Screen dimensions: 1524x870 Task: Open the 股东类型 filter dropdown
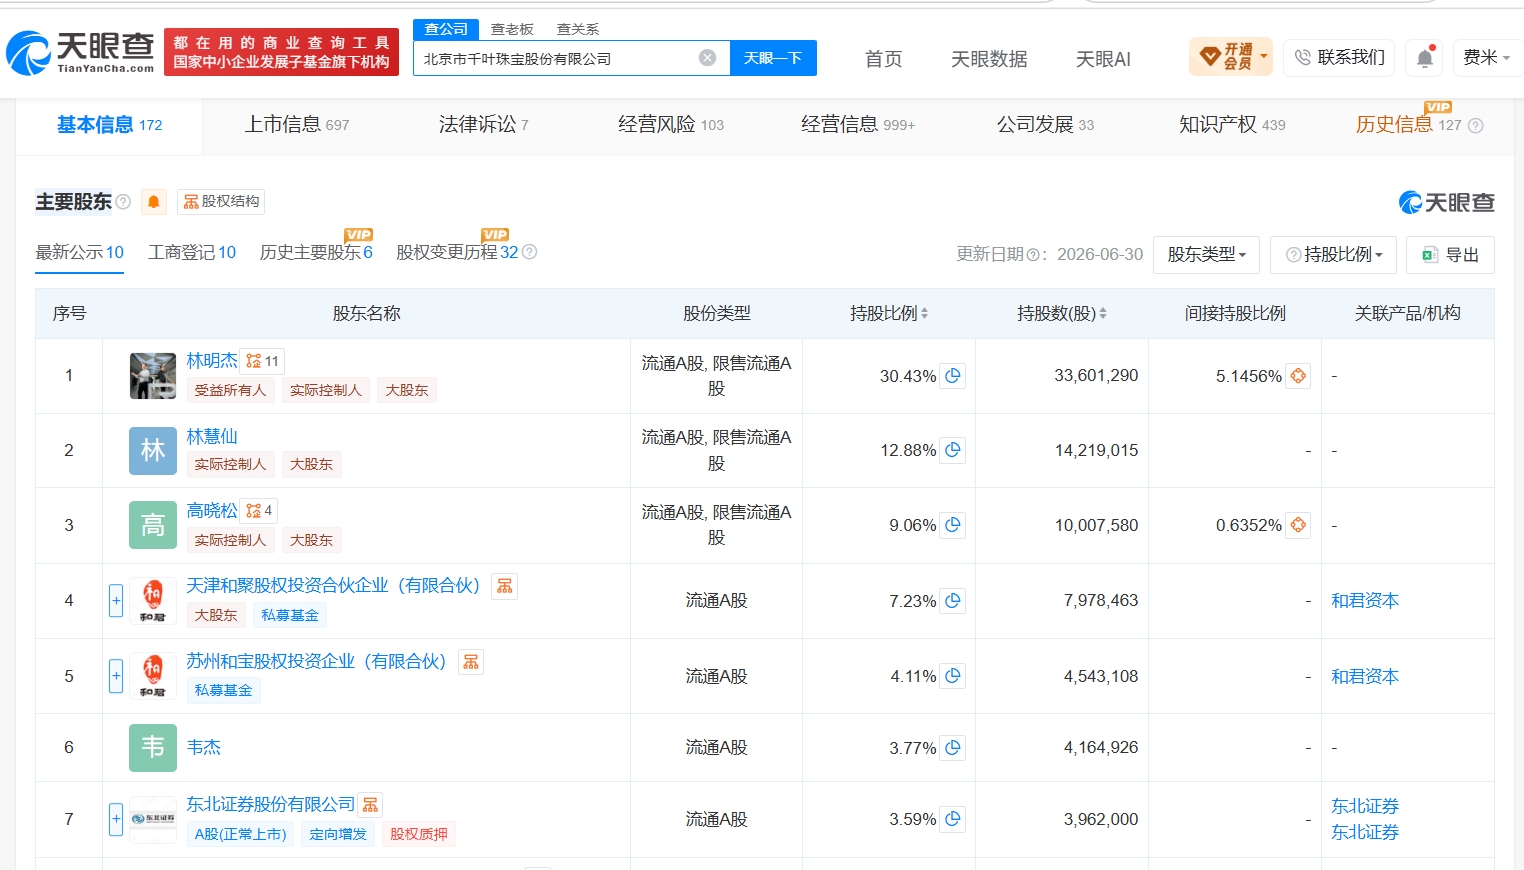tap(1206, 255)
